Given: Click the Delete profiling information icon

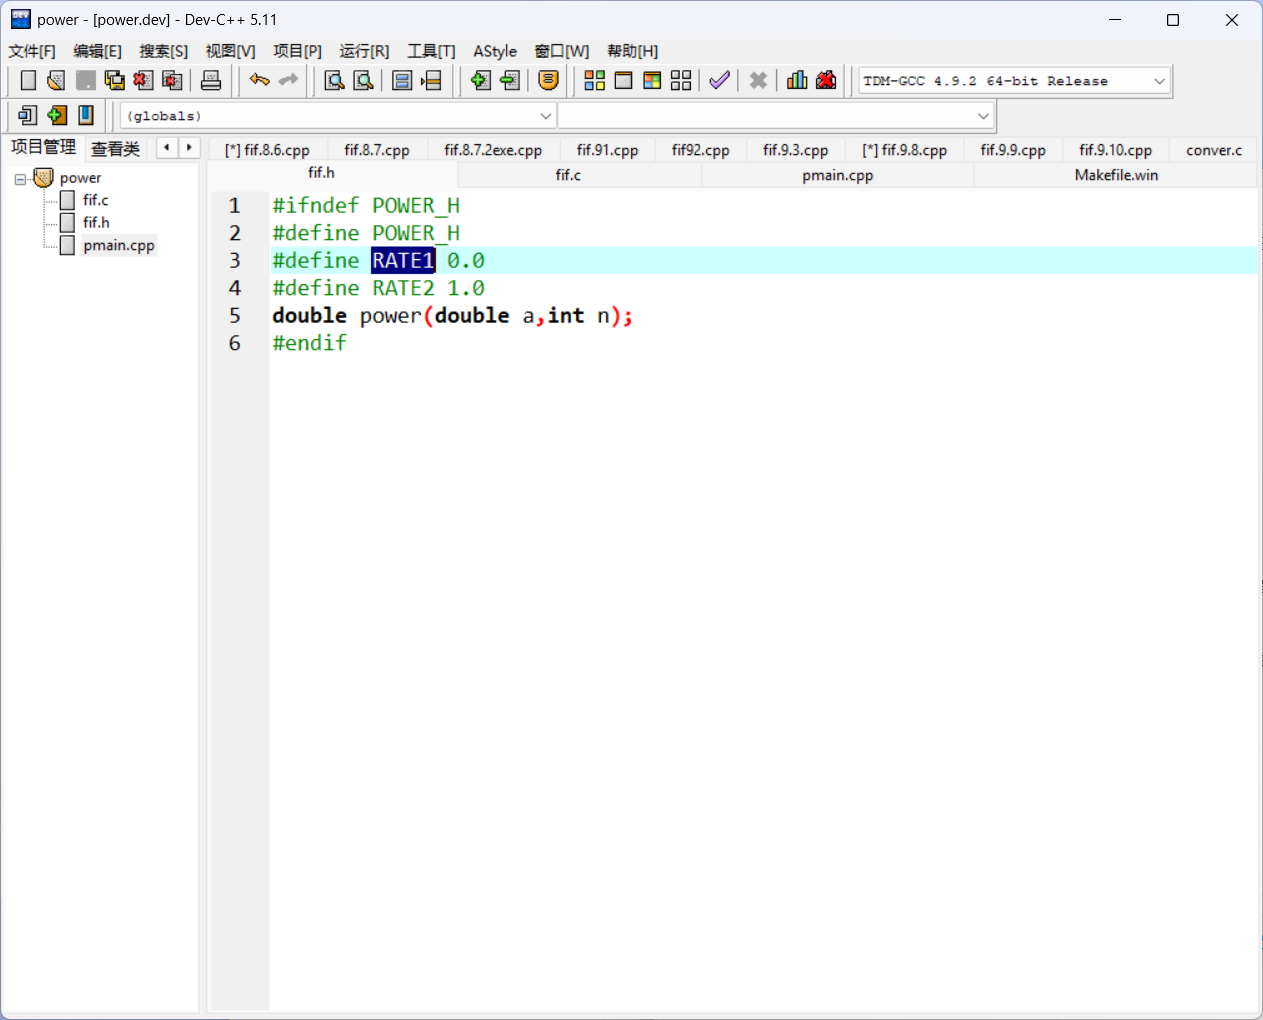Looking at the screenshot, I should (x=826, y=81).
